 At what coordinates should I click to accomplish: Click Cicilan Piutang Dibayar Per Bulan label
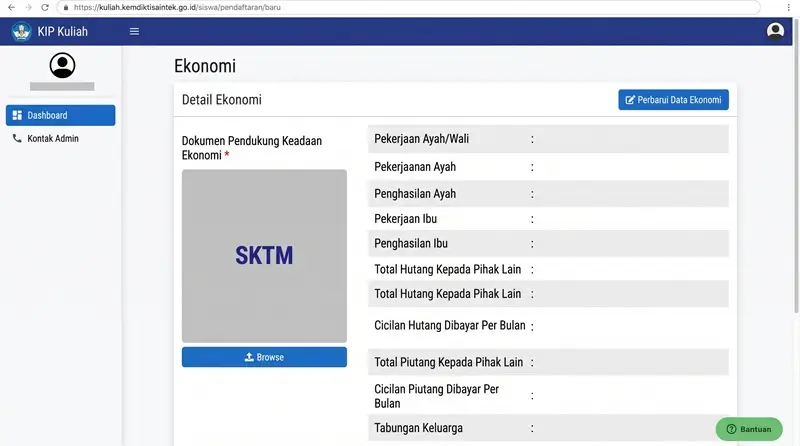click(x=437, y=396)
